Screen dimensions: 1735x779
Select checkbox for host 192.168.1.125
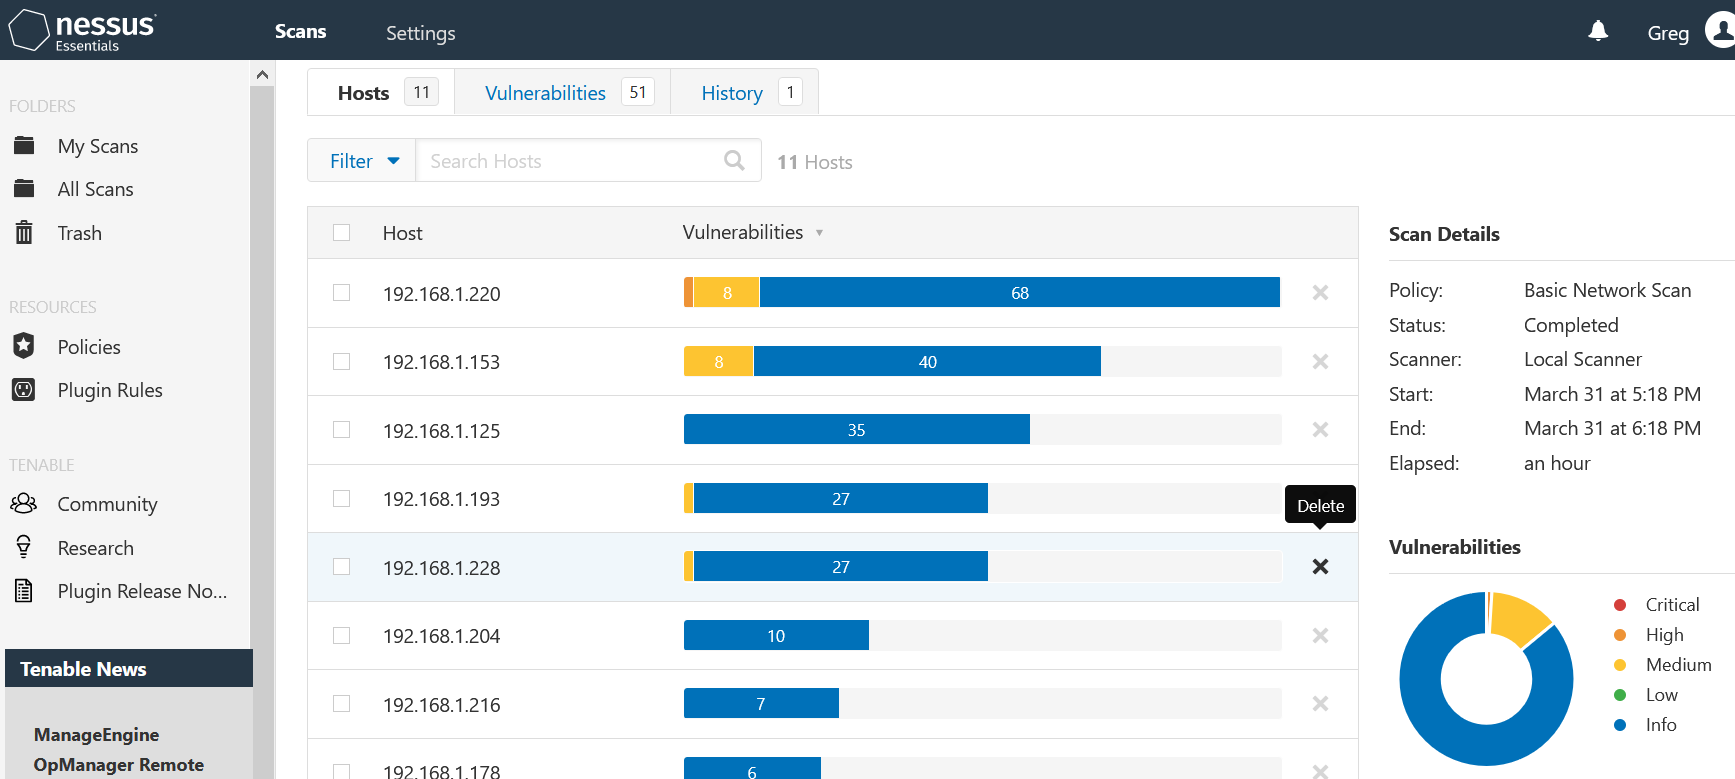tap(342, 430)
